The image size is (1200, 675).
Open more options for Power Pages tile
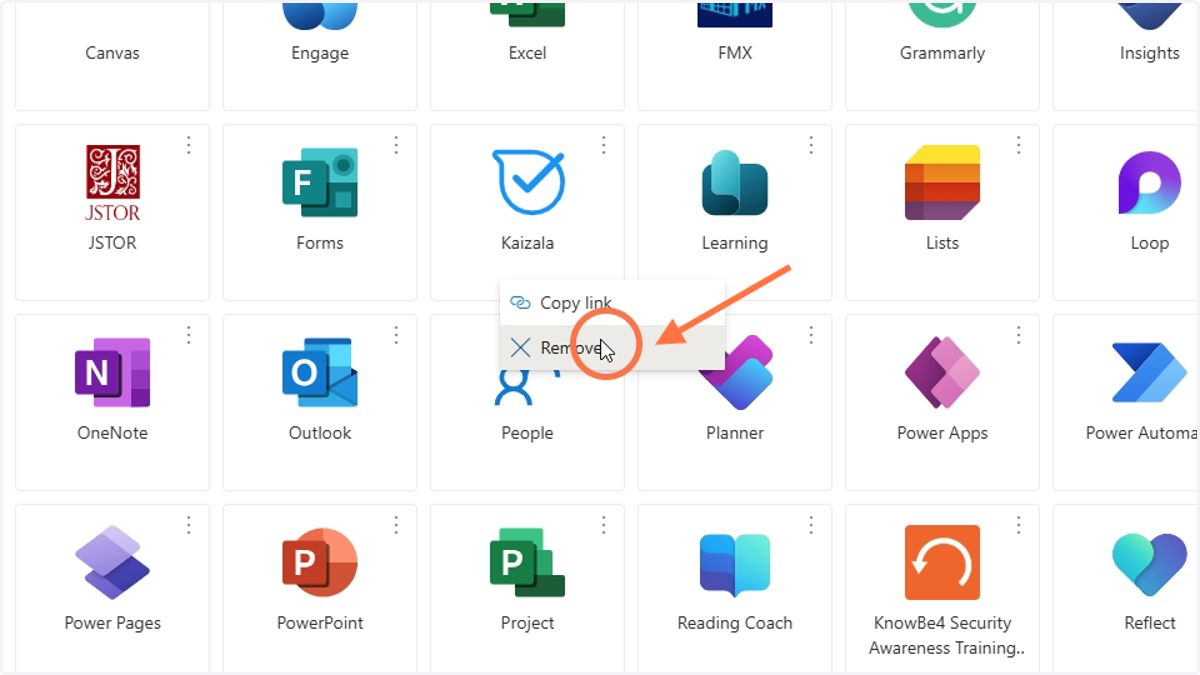(189, 525)
